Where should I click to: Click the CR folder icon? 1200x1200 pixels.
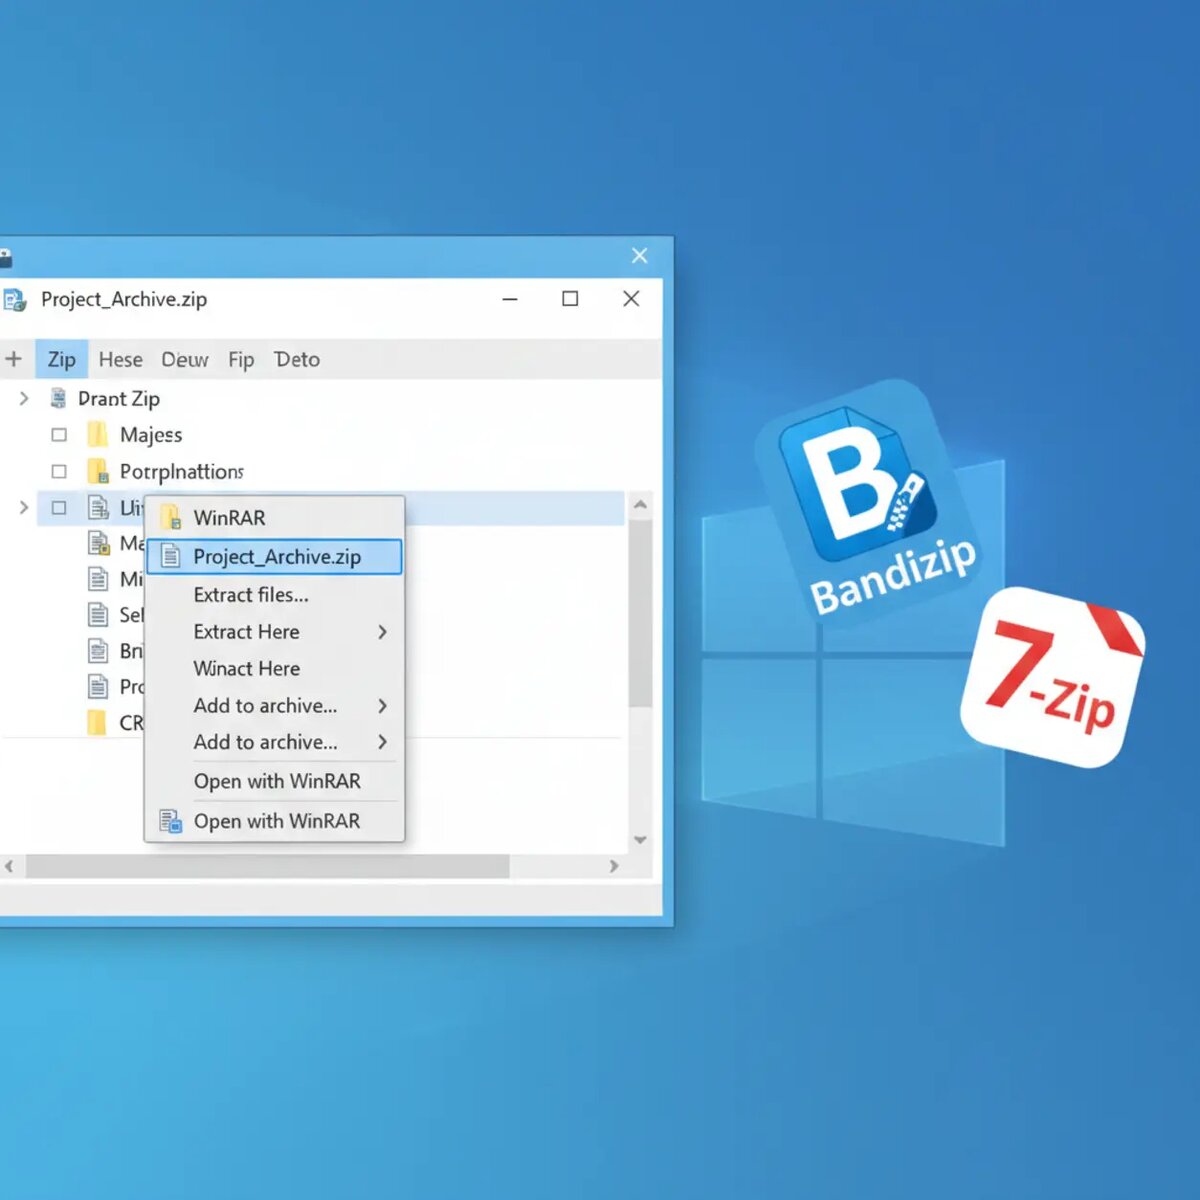click(97, 722)
